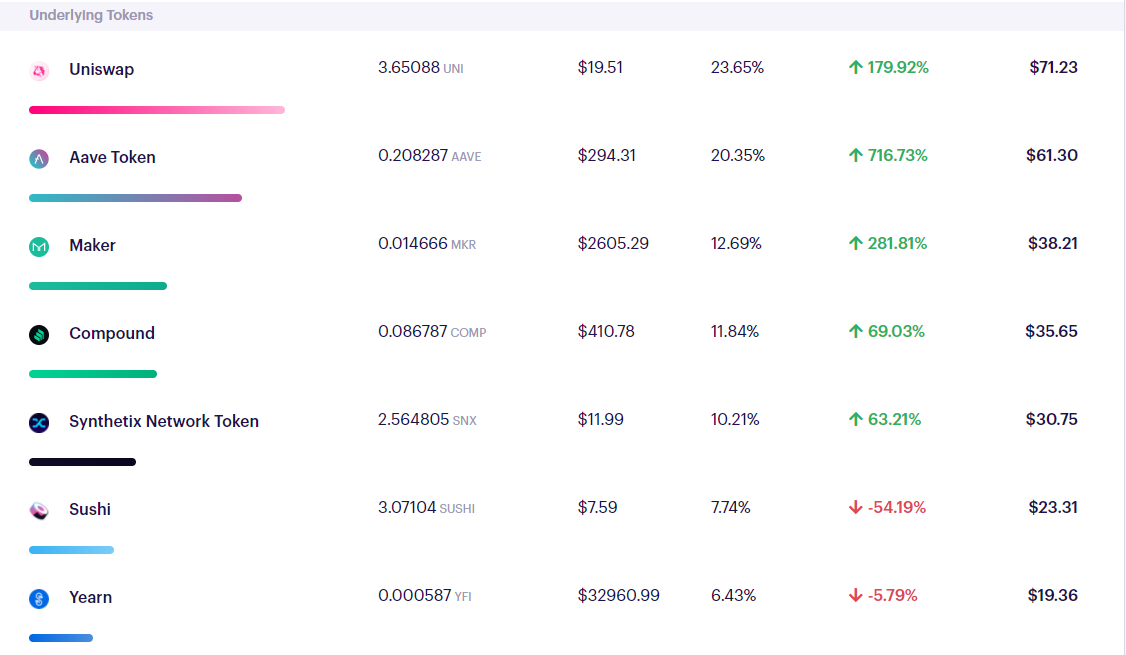The width and height of the screenshot is (1126, 655).
Task: Open the Compound token name
Action: point(111,333)
